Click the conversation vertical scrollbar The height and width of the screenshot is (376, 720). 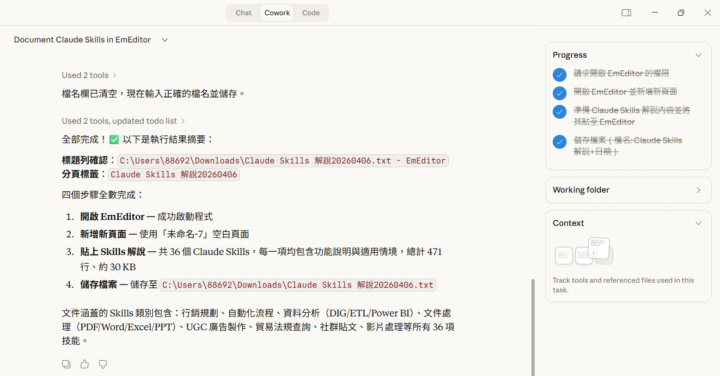[533, 327]
